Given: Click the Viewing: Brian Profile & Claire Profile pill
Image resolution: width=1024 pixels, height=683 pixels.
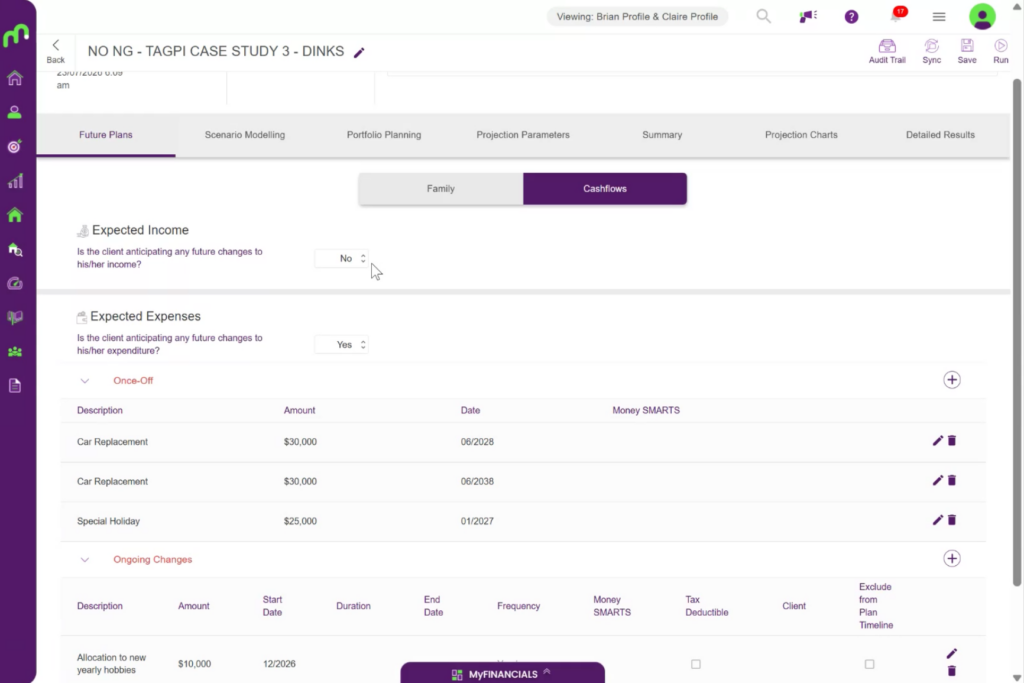Looking at the screenshot, I should click(x=637, y=17).
